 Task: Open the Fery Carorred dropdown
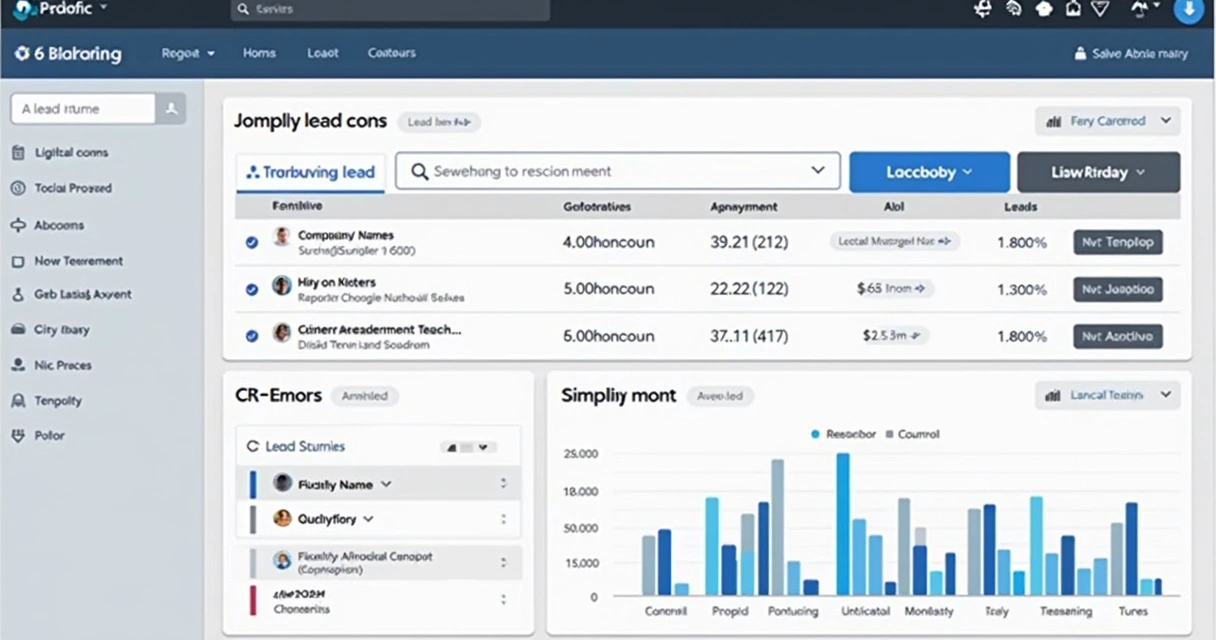pos(1107,120)
